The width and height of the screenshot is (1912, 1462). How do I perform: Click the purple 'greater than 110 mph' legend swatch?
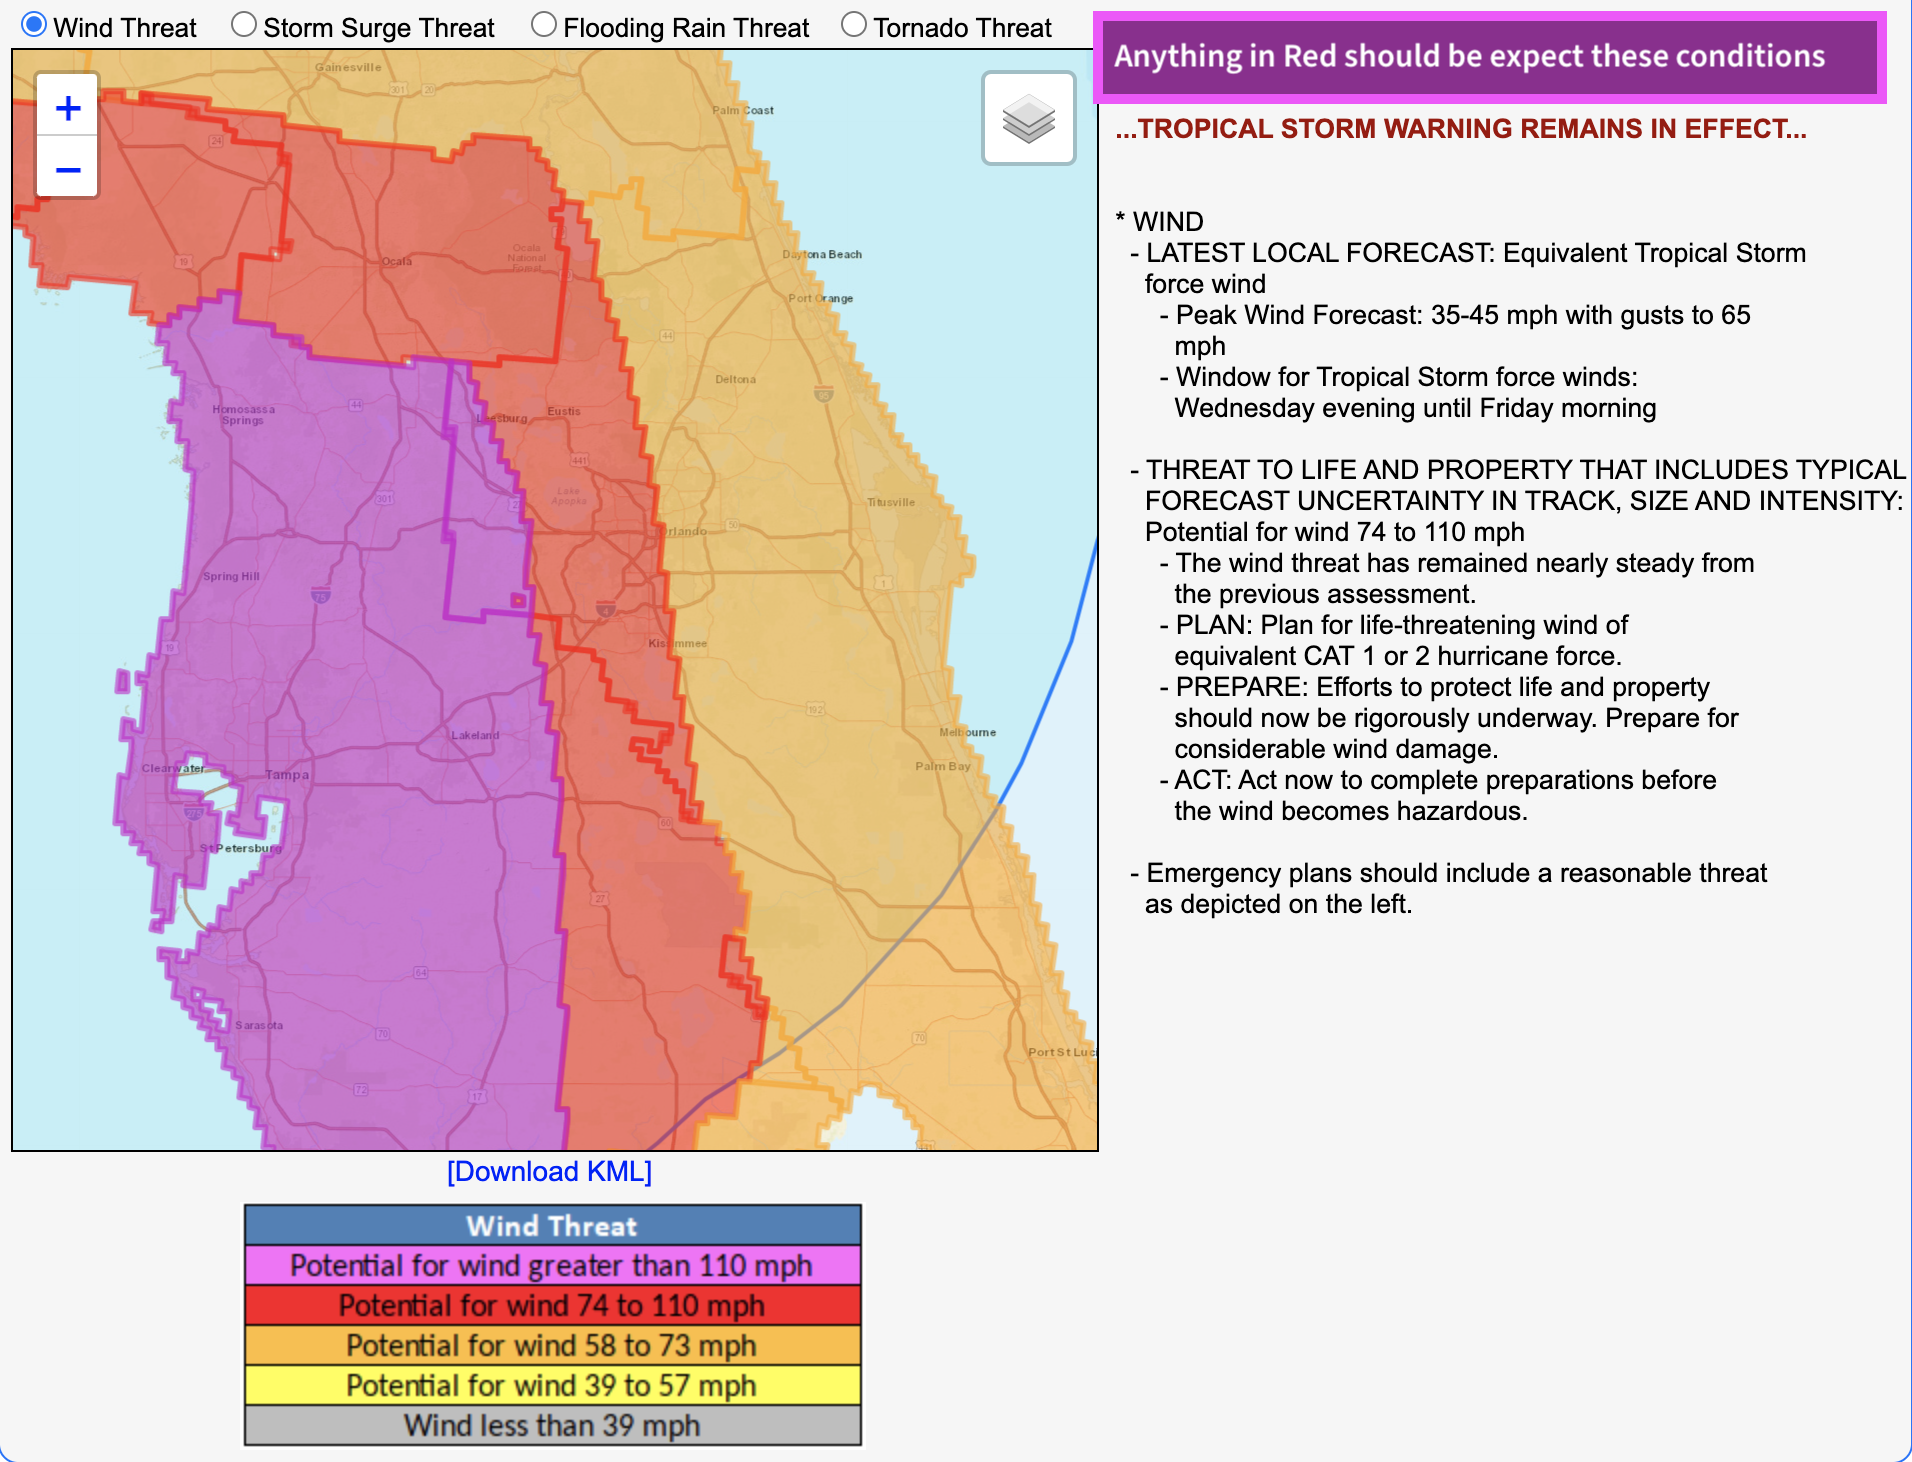tap(552, 1266)
